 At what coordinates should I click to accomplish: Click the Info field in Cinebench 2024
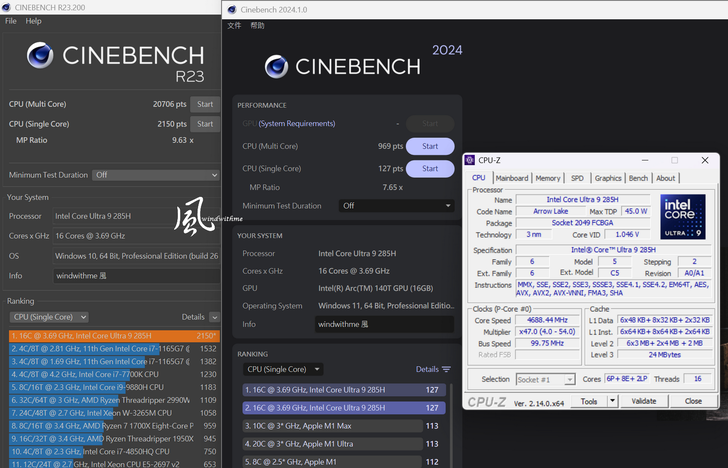click(x=385, y=324)
